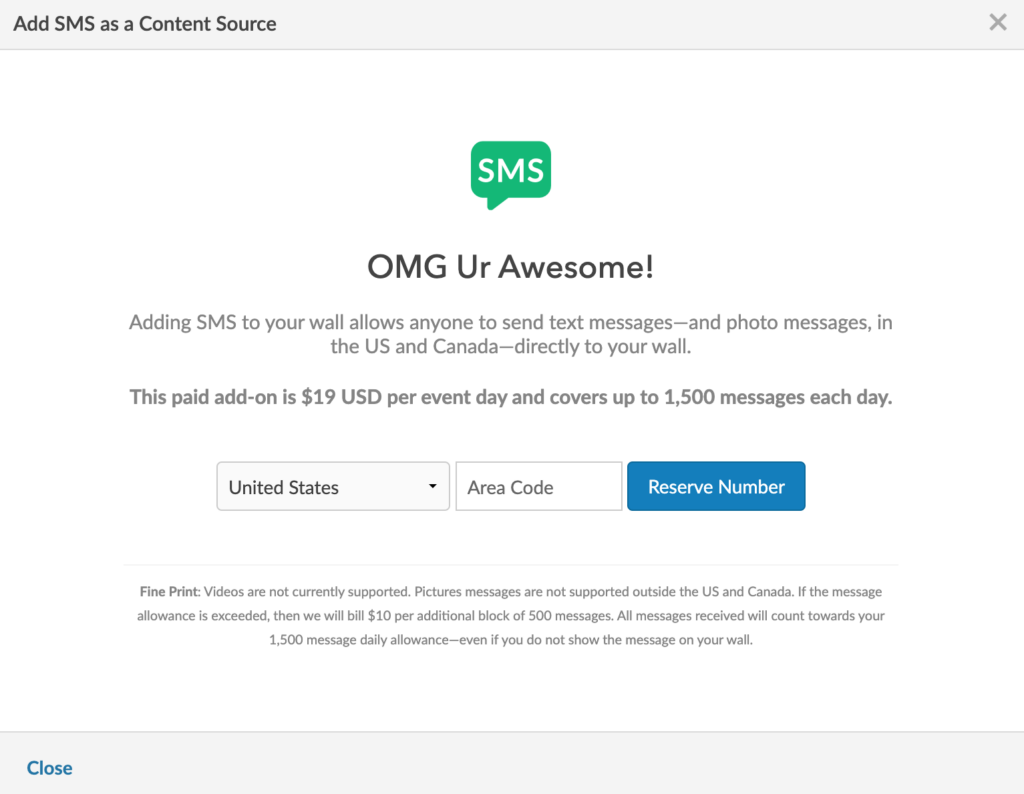Click the pricing line about $19 USD
1024x794 pixels.
[509, 397]
